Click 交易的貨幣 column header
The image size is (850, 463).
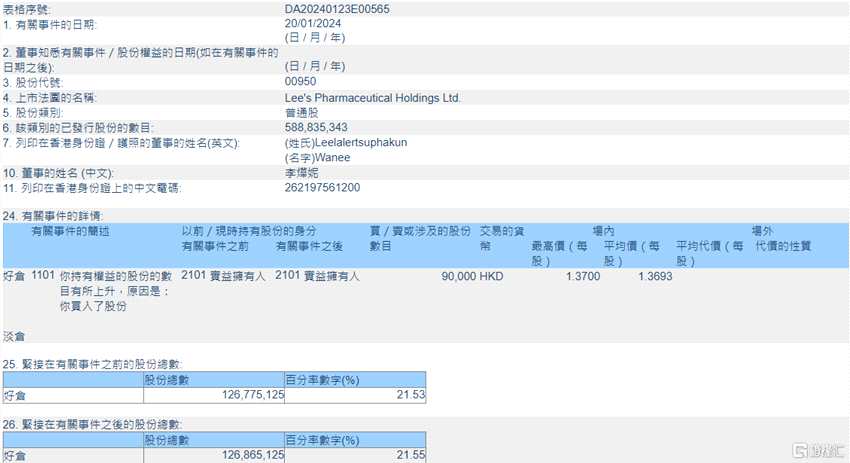click(501, 239)
